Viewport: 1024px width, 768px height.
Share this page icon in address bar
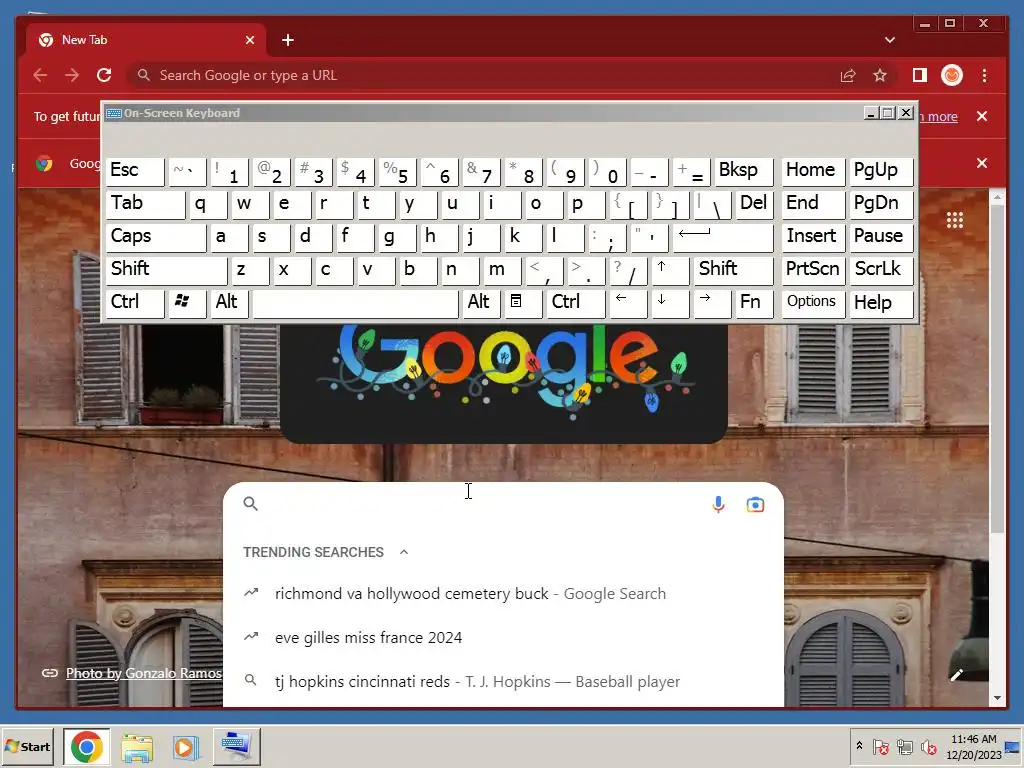[x=848, y=75]
